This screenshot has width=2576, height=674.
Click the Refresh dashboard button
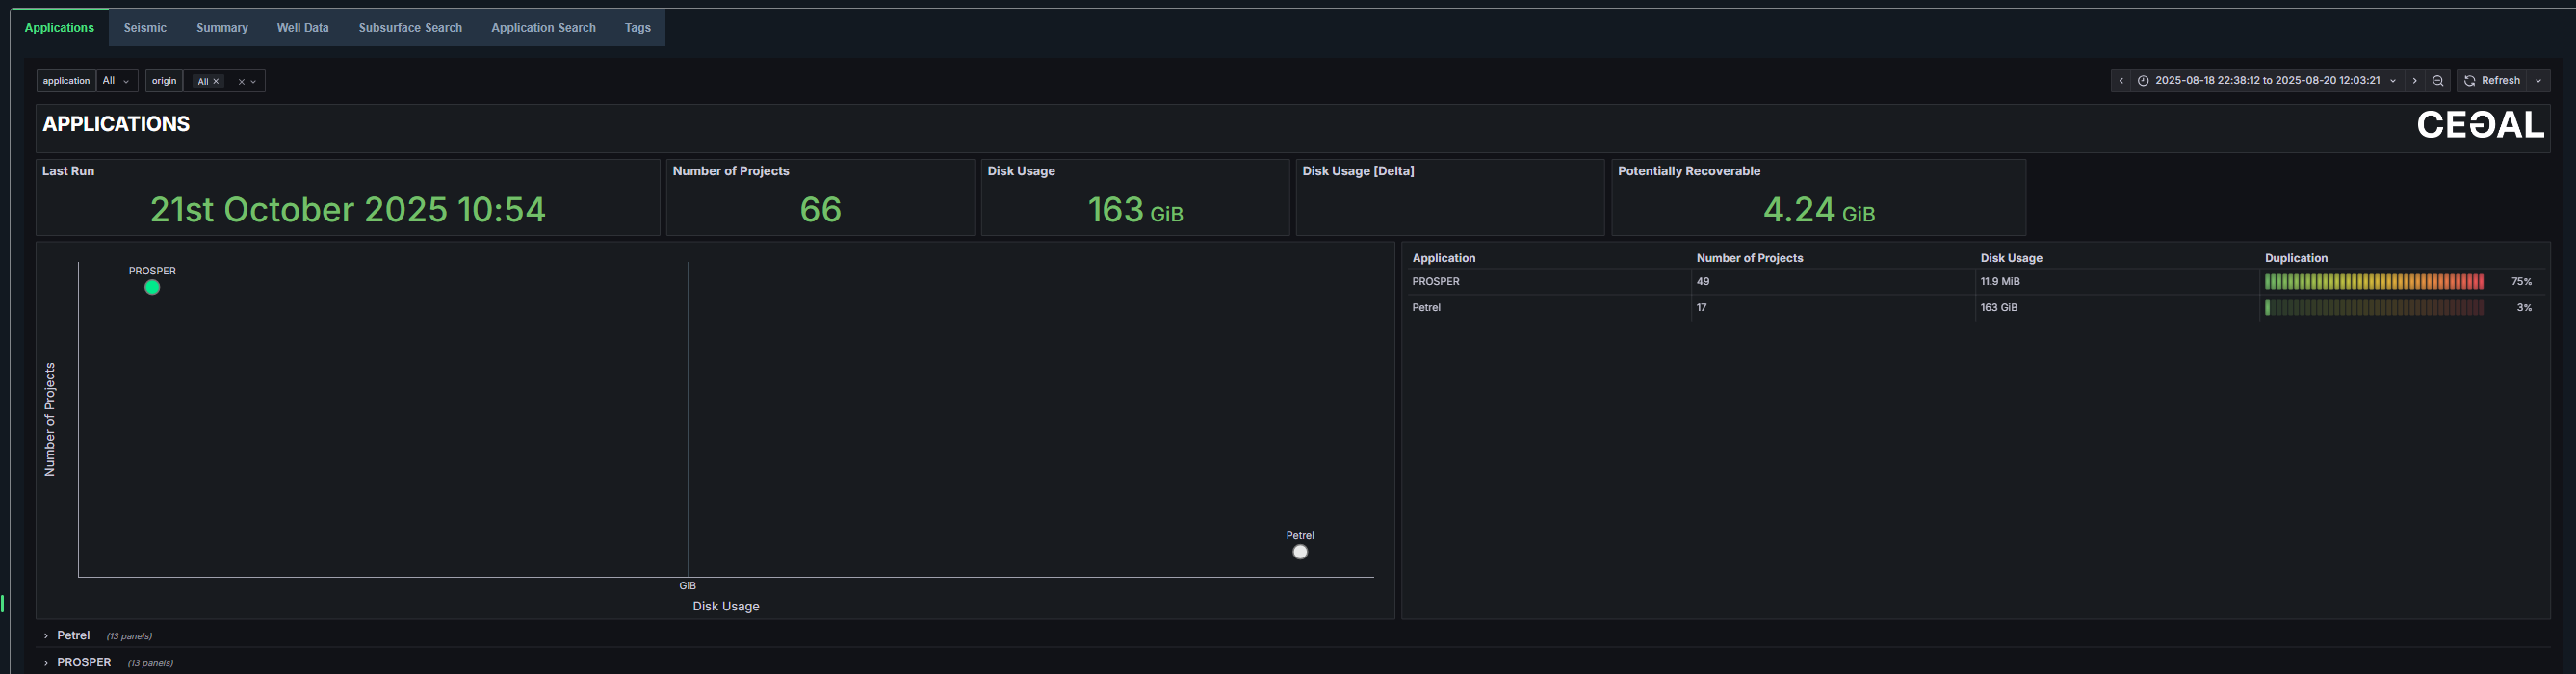tap(2492, 81)
